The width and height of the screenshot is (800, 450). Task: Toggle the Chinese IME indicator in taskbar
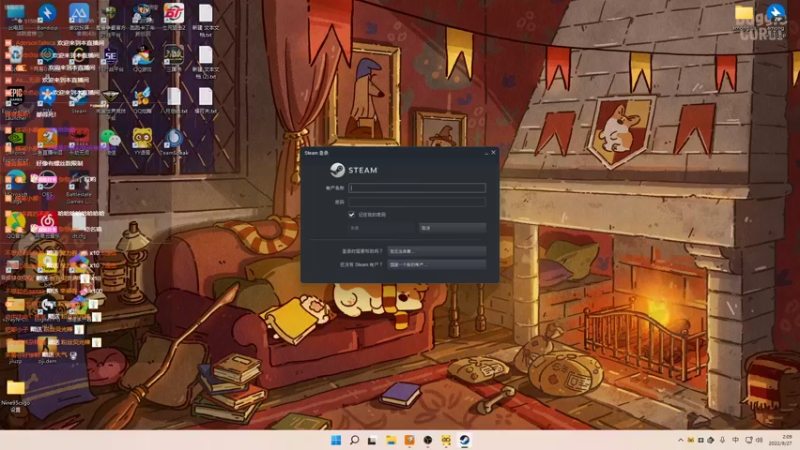735,440
